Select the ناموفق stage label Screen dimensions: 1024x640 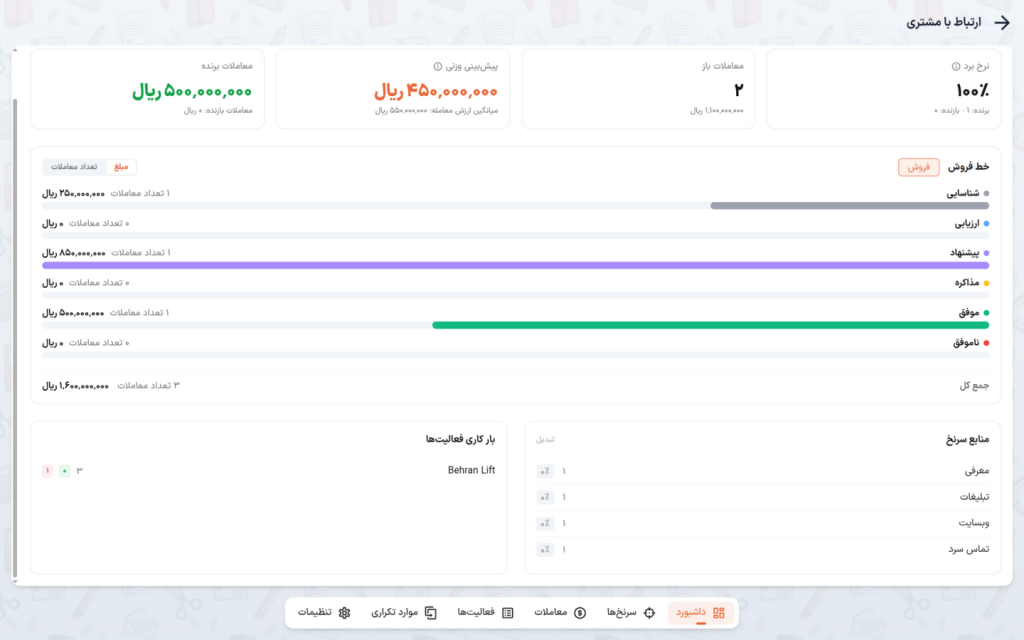coord(966,343)
